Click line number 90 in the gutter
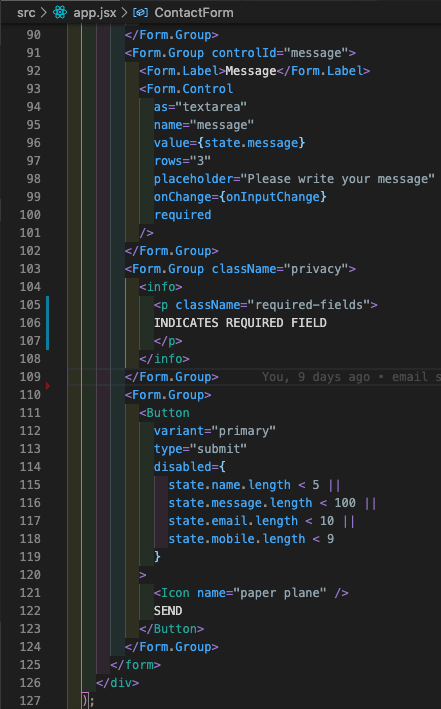The height and width of the screenshot is (709, 441). click(33, 35)
